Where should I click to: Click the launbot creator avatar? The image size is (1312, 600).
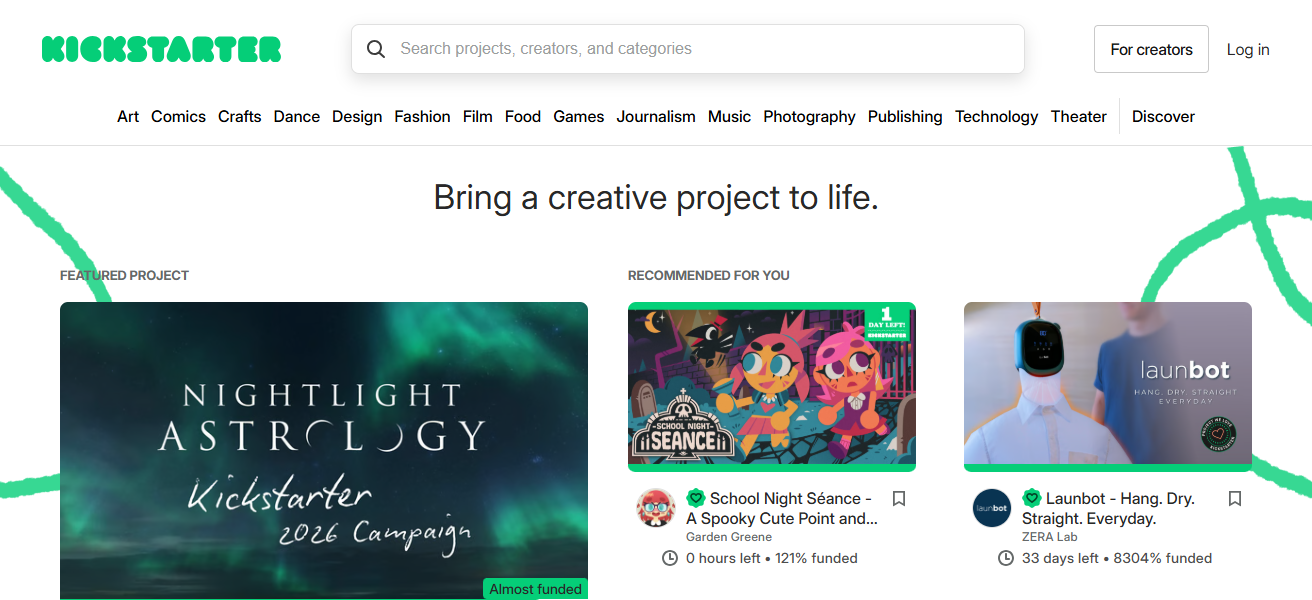[991, 508]
